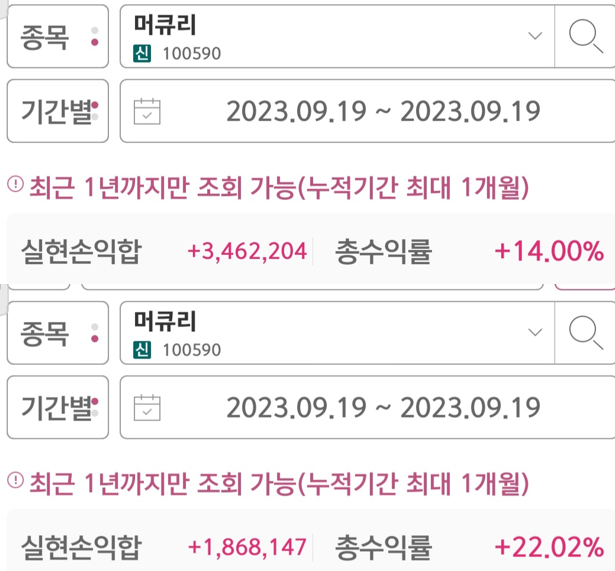The image size is (615, 571).
Task: Tap the green 신 badge next to the lower 100590
Action: click(142, 350)
